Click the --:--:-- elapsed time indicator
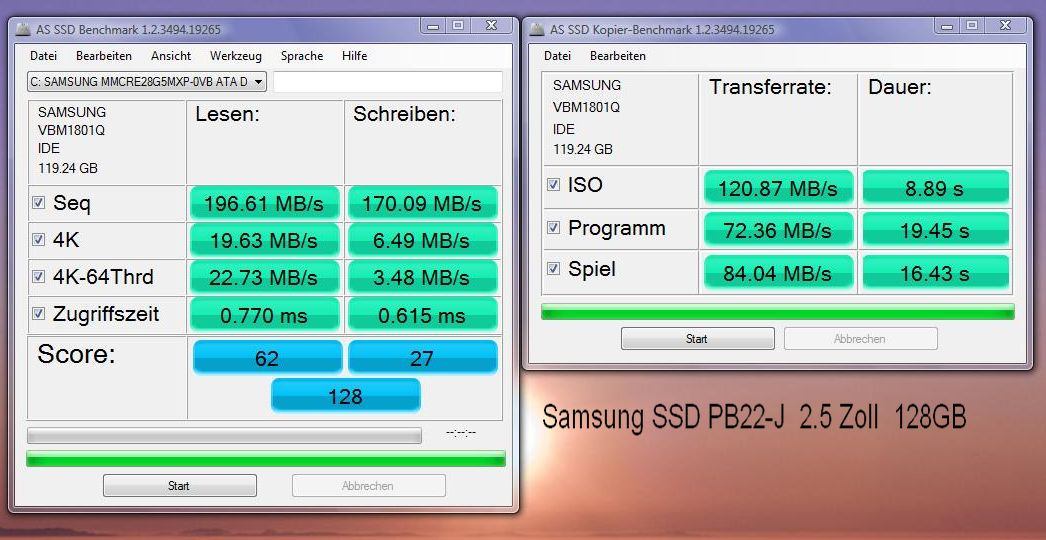The height and width of the screenshot is (540, 1046). 461,434
